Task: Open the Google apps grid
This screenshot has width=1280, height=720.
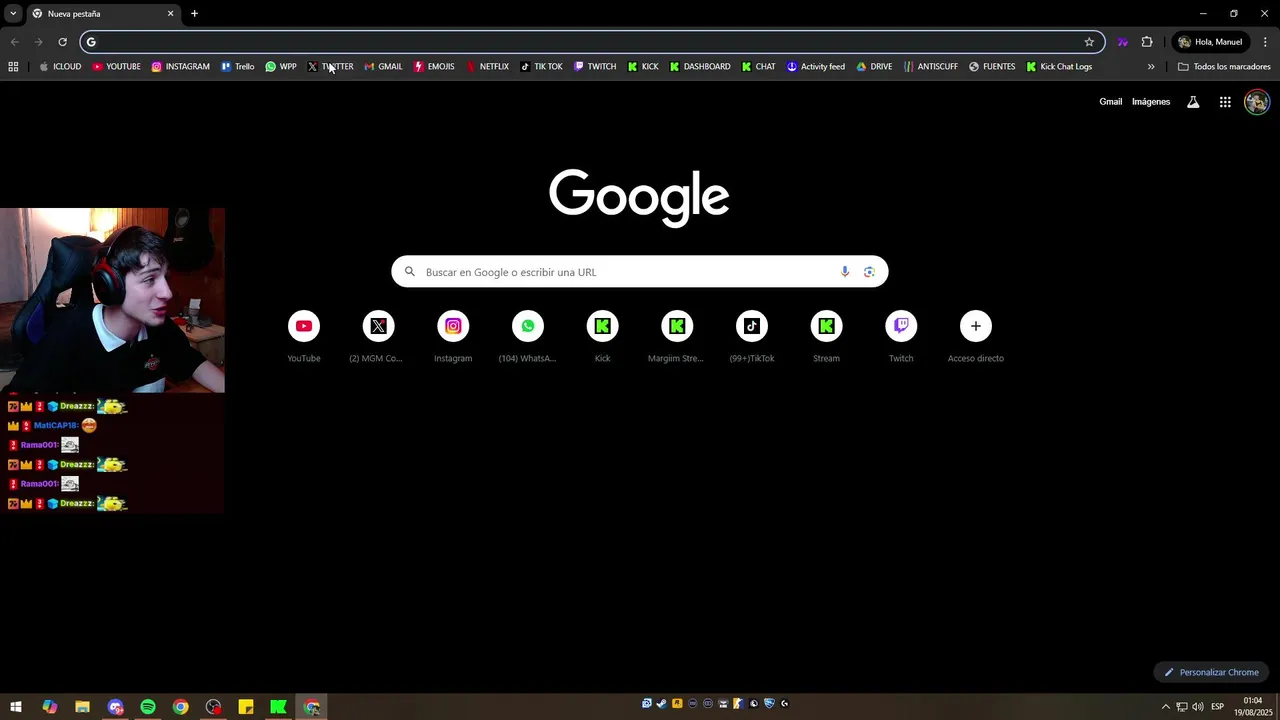Action: click(1225, 102)
